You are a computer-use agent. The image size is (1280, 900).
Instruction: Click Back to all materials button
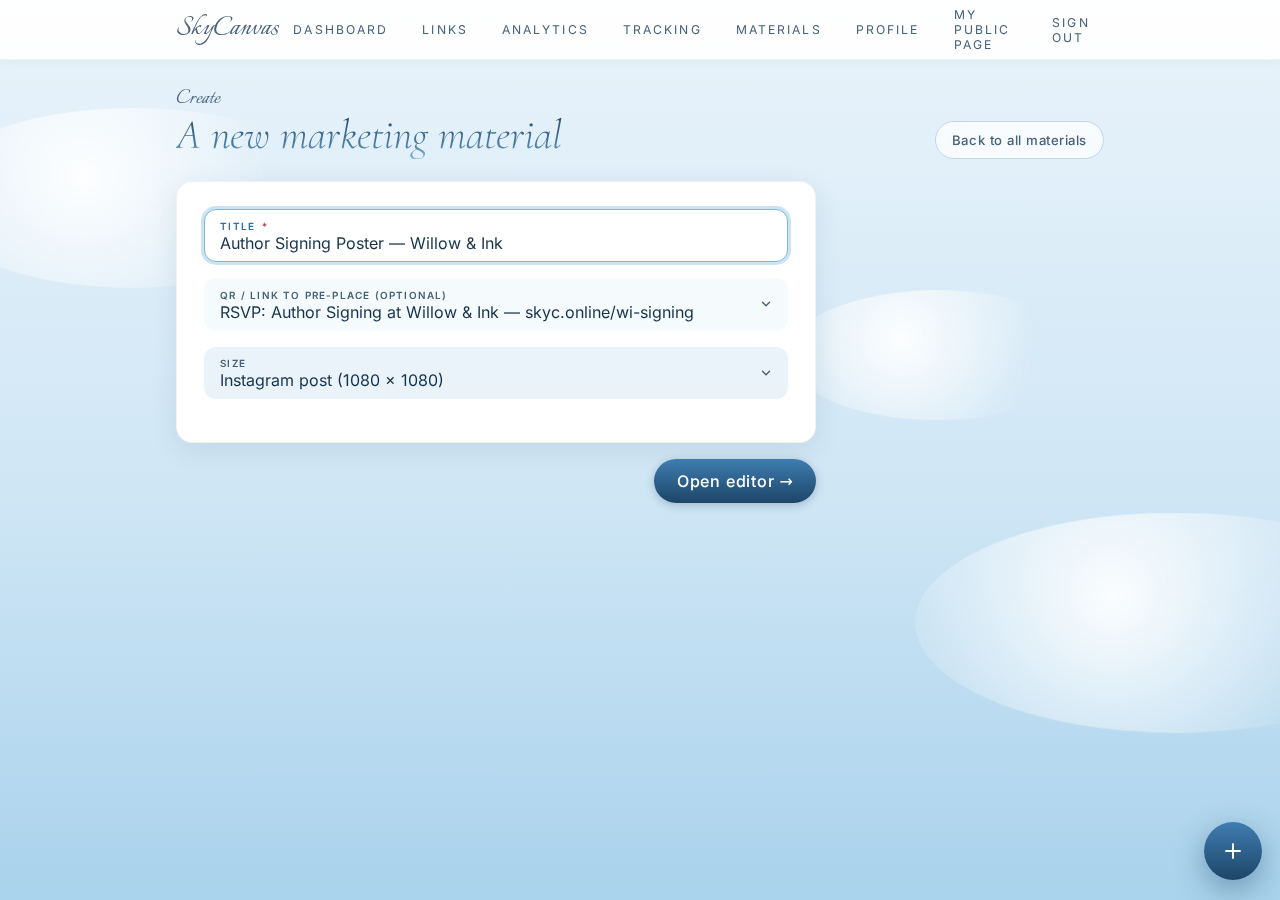click(x=1019, y=140)
